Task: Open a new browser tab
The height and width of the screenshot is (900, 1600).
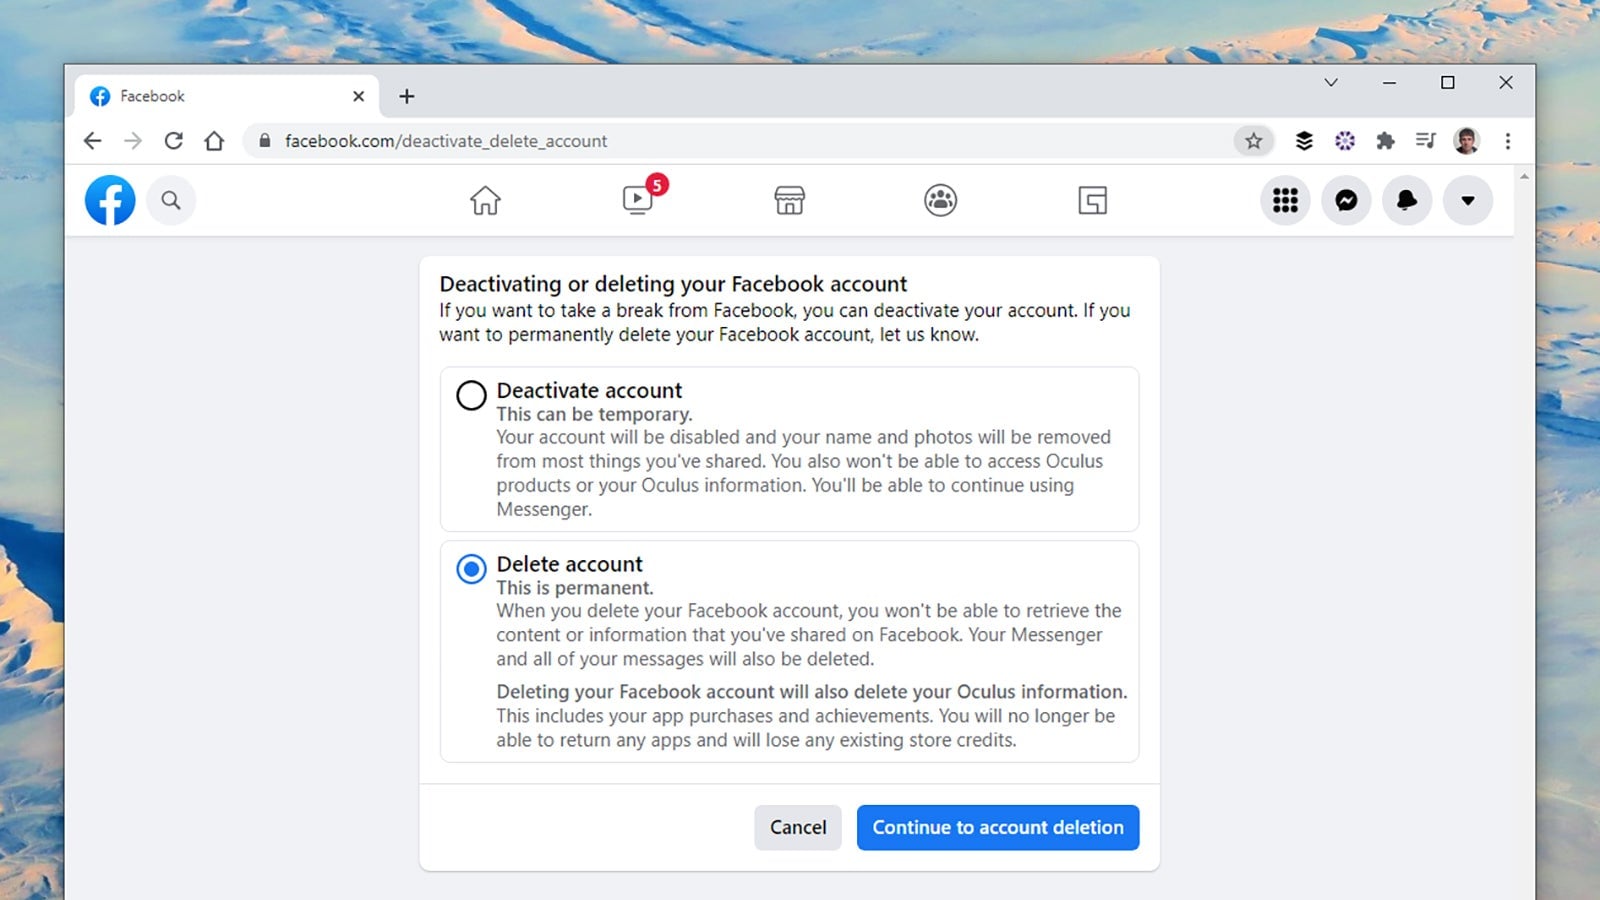Action: (406, 96)
